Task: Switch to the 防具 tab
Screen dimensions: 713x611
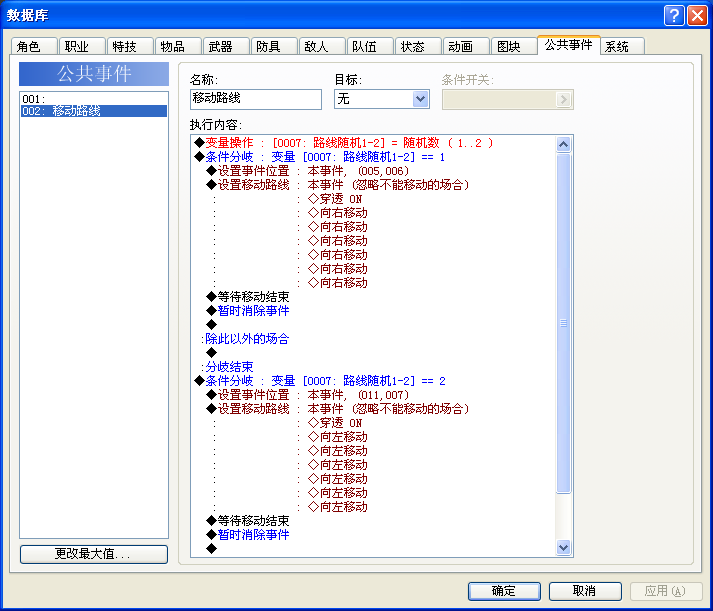Action: pos(274,46)
